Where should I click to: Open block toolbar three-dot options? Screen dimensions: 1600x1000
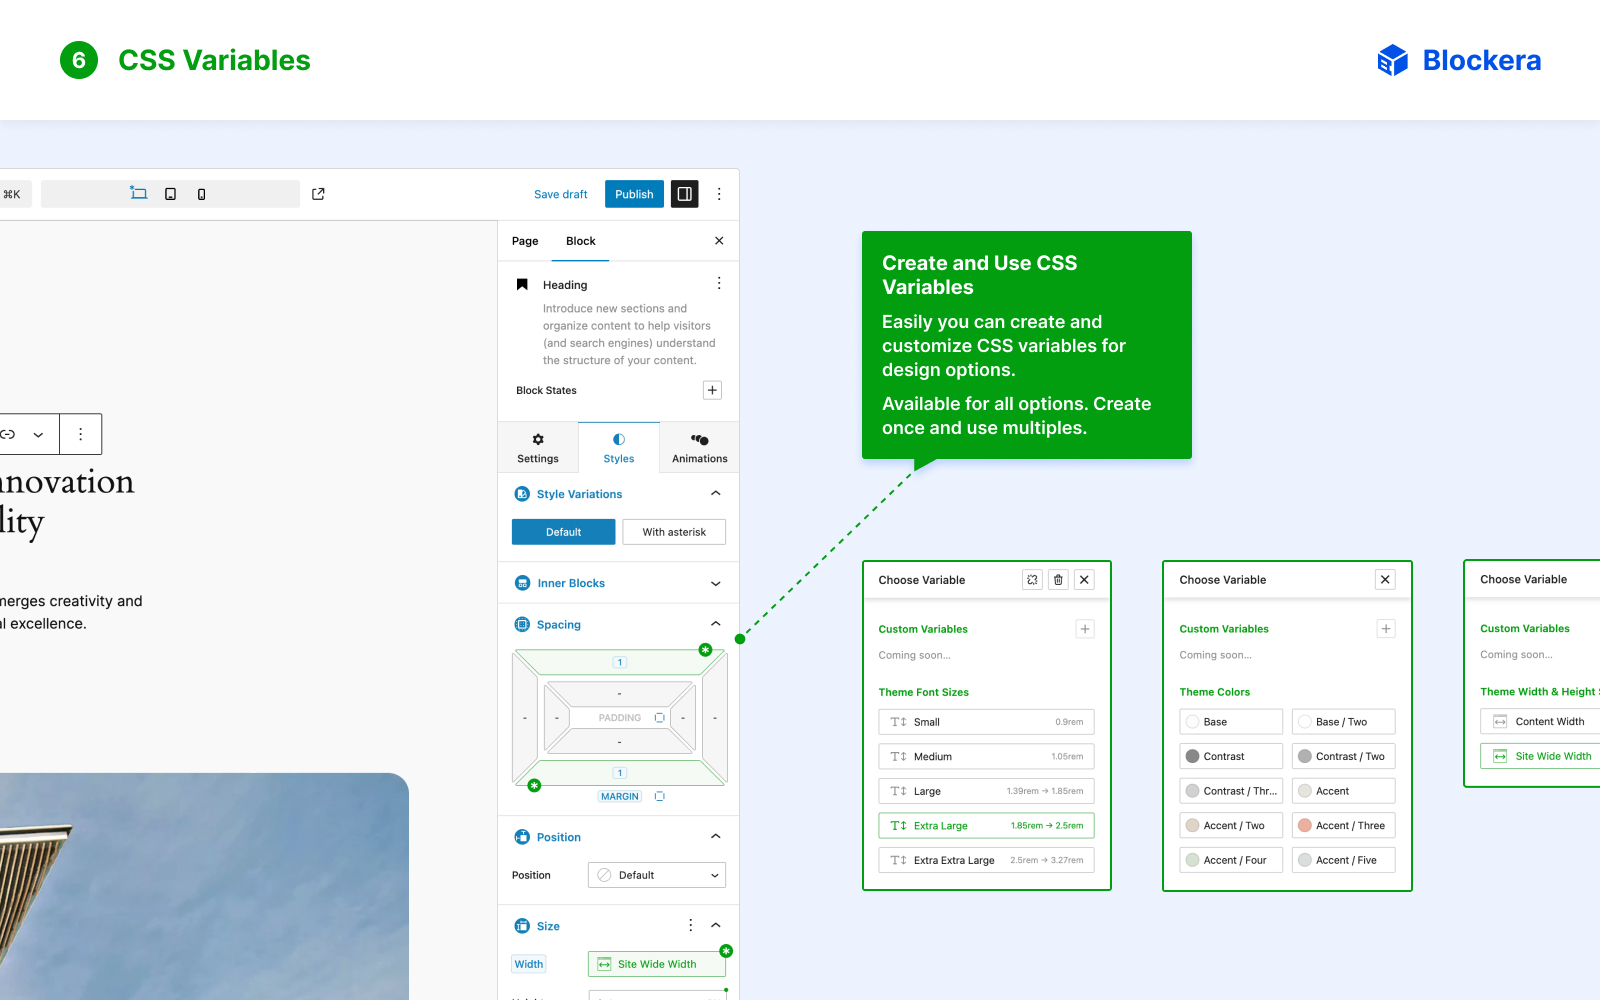81,434
